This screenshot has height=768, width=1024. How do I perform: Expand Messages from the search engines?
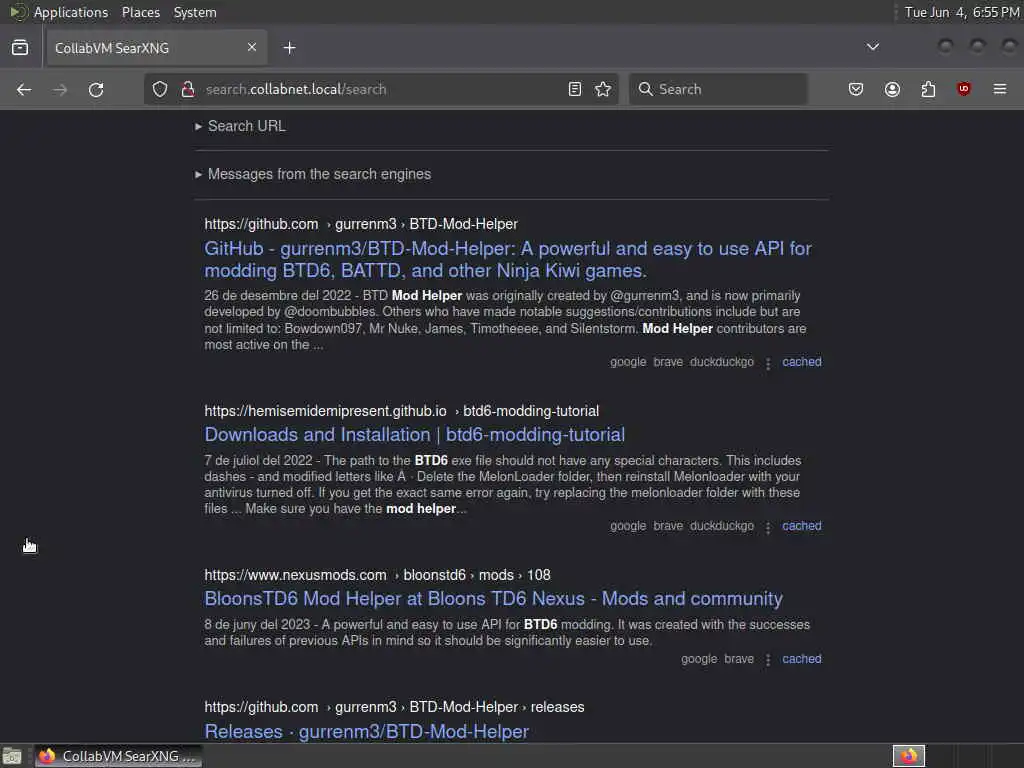313,174
